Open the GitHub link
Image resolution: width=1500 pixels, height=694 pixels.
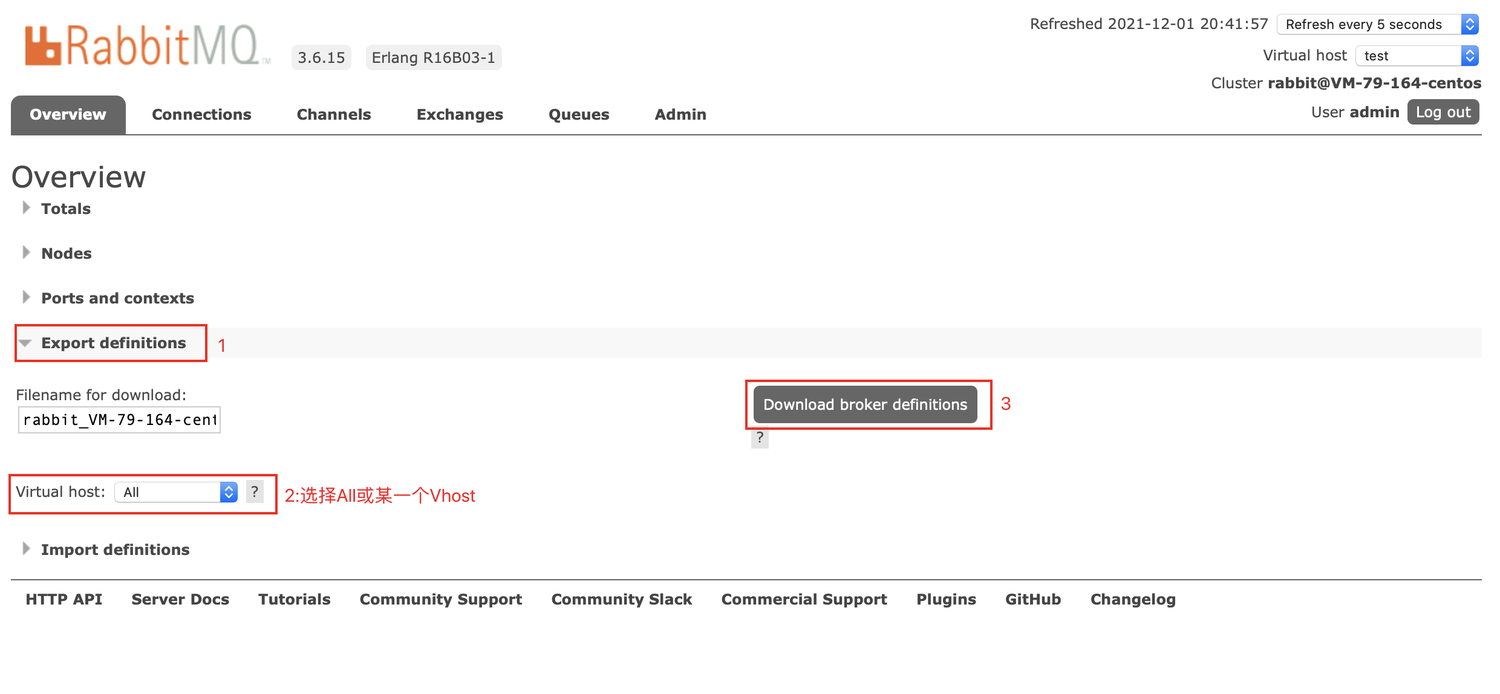pos(1033,600)
